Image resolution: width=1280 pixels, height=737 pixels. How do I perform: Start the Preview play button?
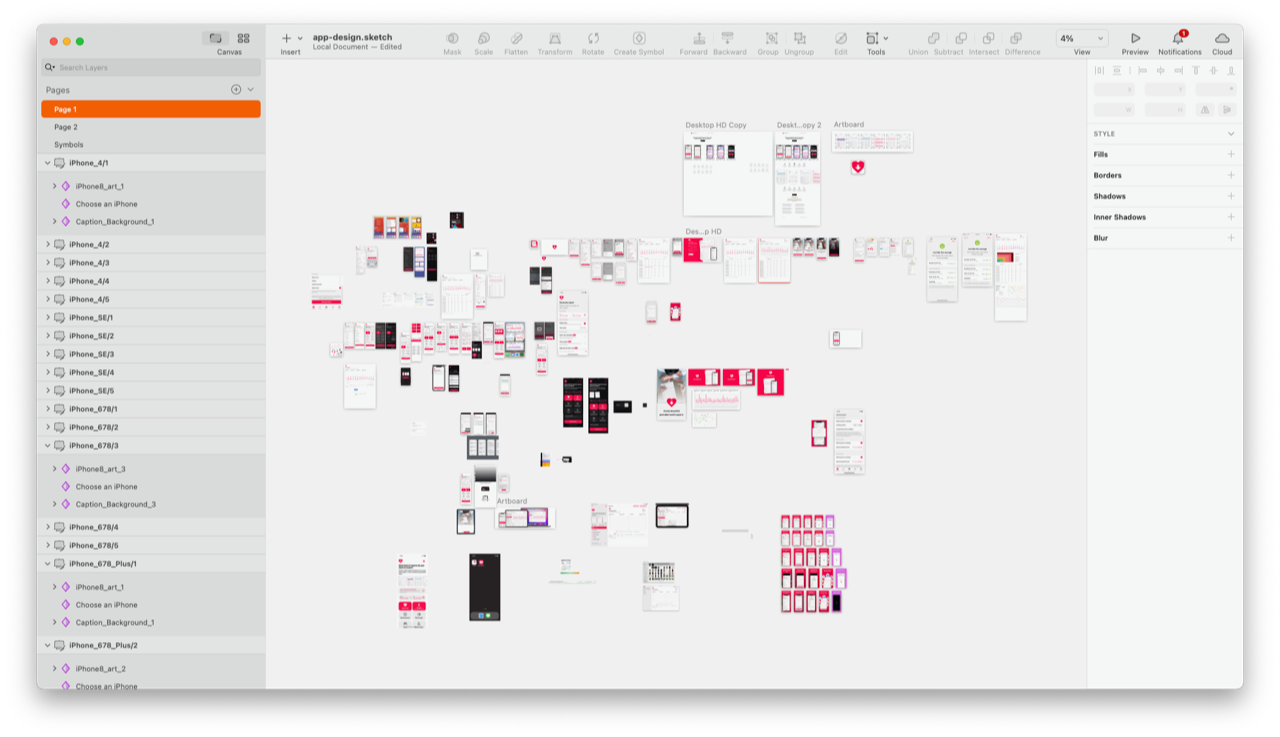click(x=1135, y=38)
